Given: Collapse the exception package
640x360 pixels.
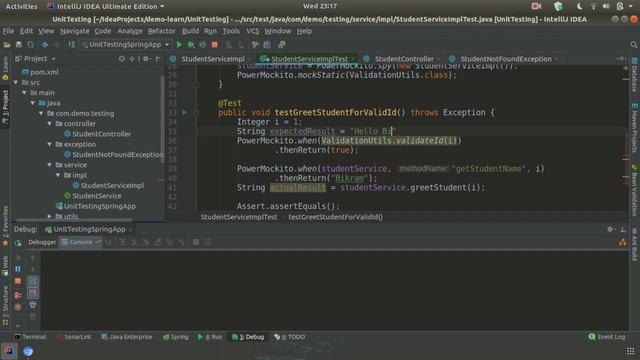Looking at the screenshot, I should [49, 144].
